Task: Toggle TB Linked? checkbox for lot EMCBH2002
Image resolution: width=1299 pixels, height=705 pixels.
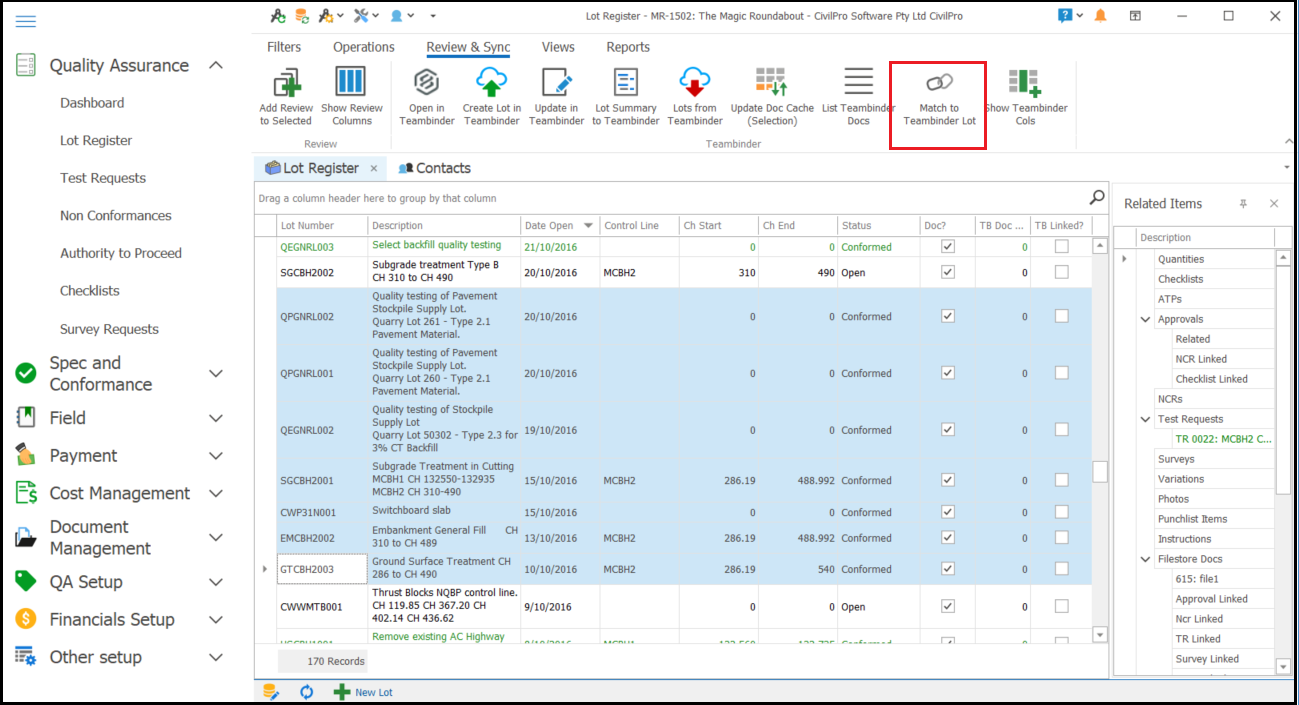Action: tap(1061, 538)
